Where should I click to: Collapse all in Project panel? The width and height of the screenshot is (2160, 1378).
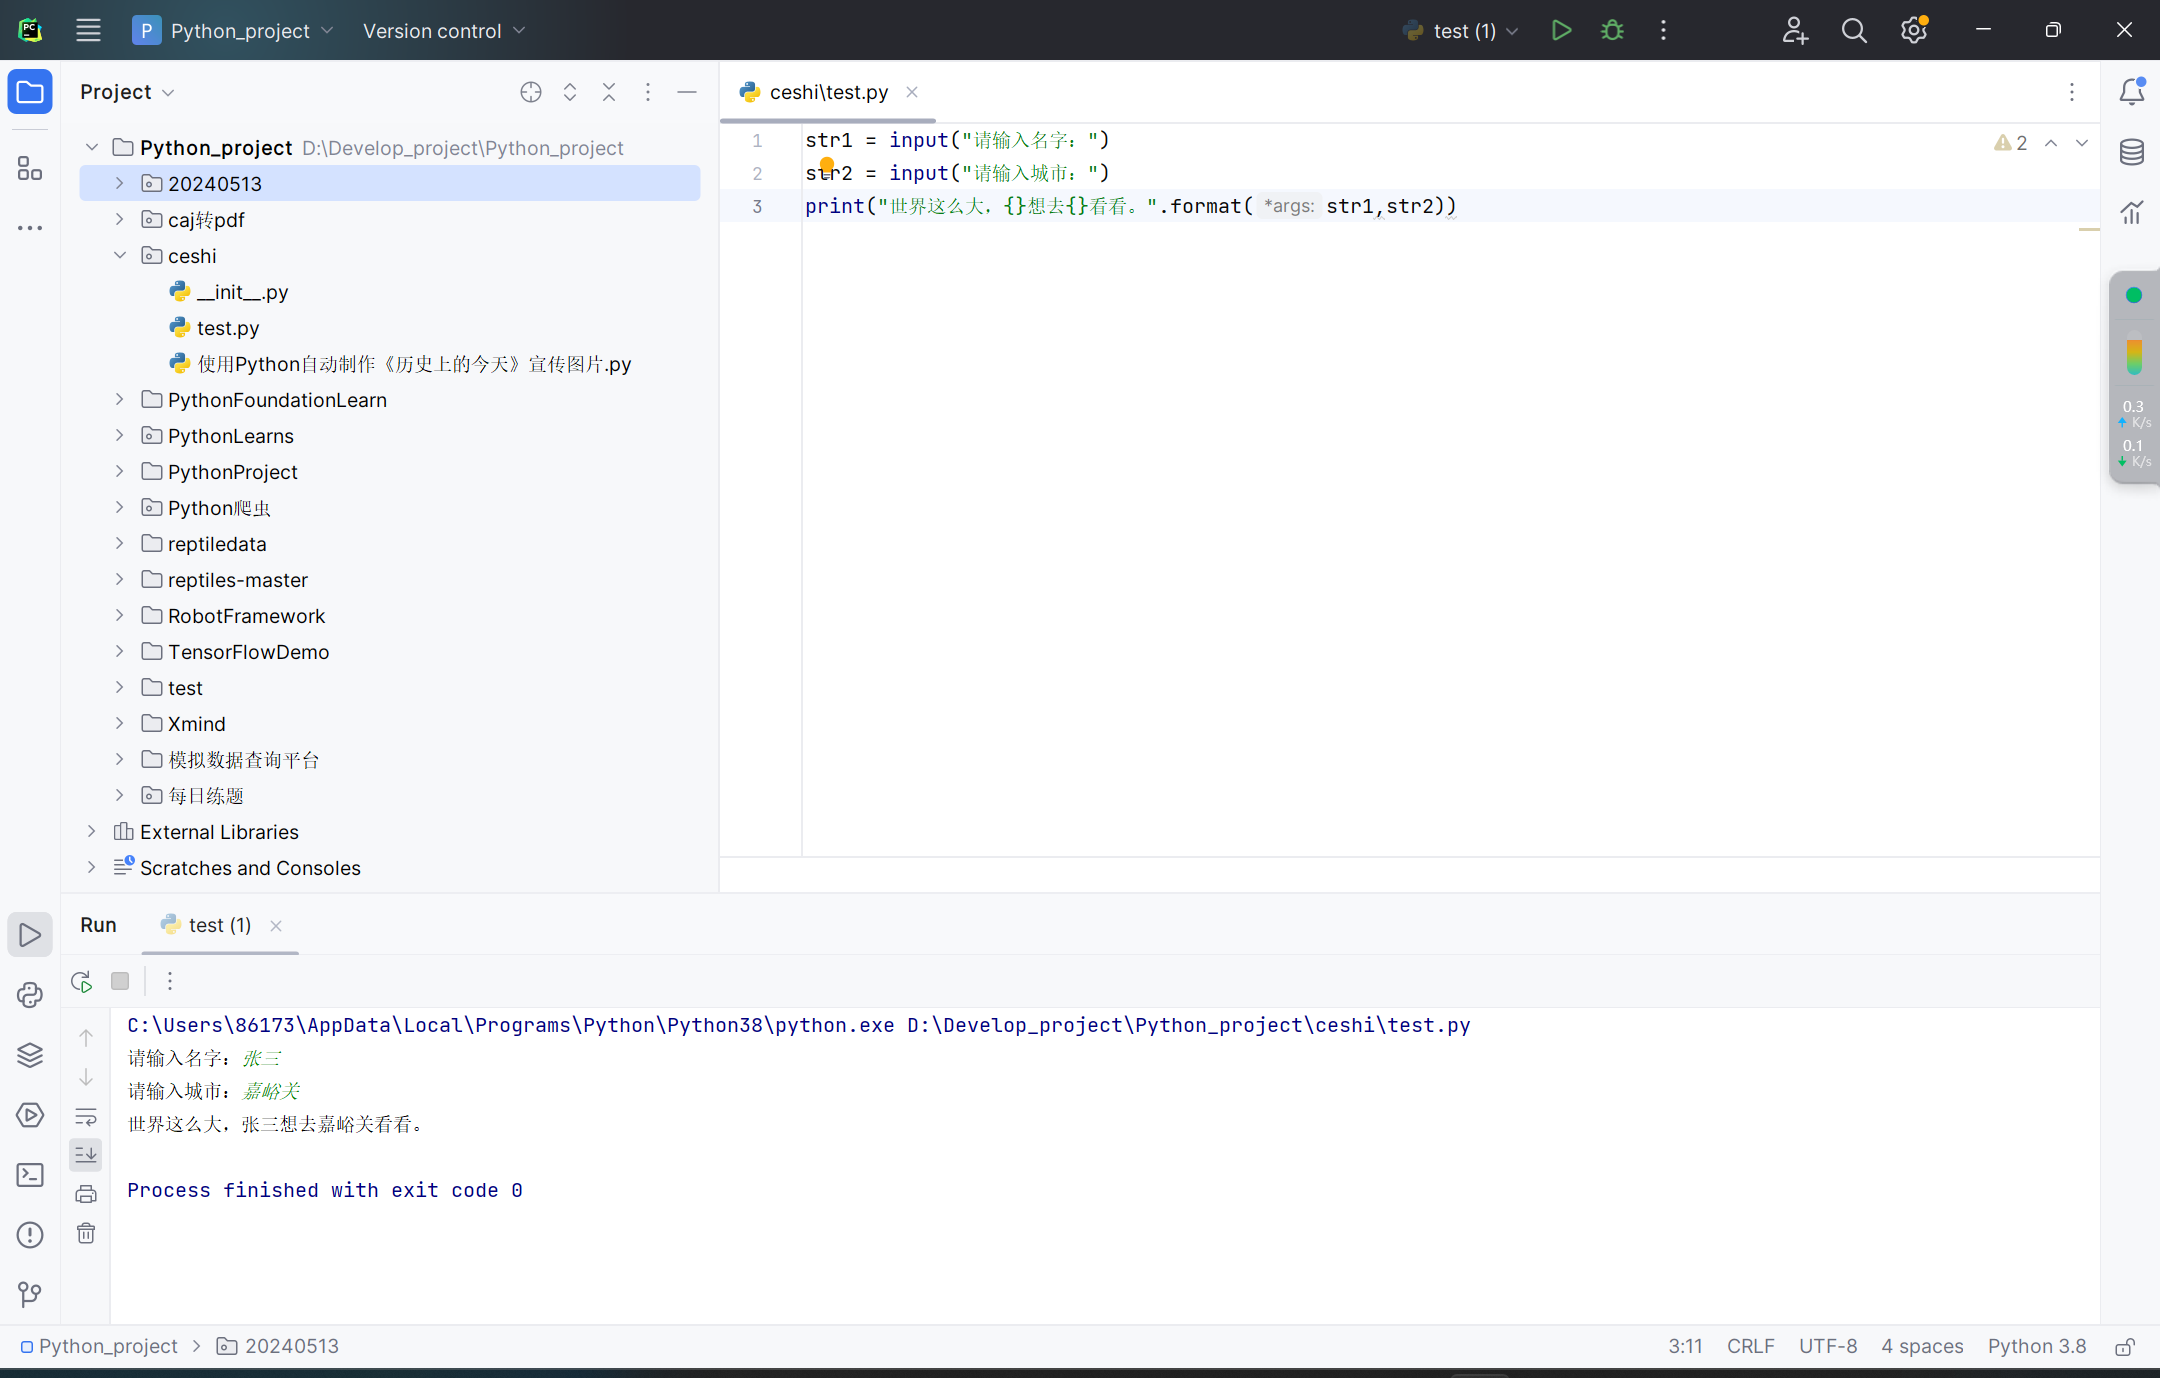click(609, 92)
